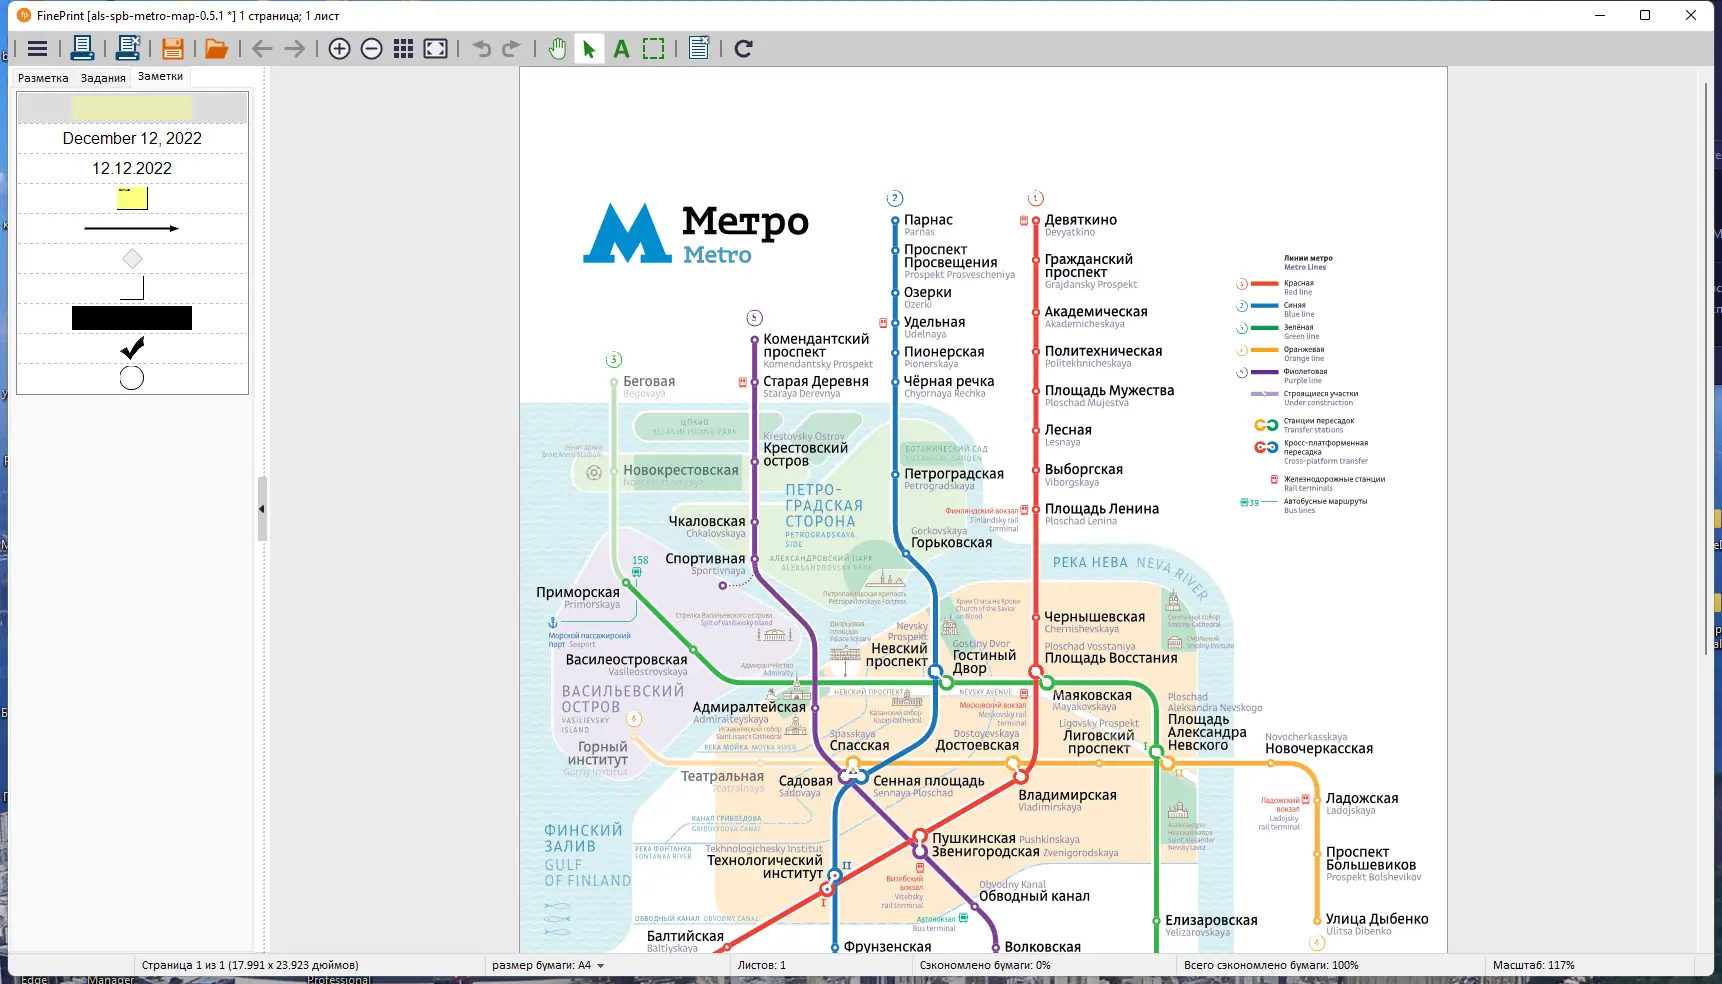Click the page count status text
Viewport: 1722px width, 984px height.
[250, 965]
